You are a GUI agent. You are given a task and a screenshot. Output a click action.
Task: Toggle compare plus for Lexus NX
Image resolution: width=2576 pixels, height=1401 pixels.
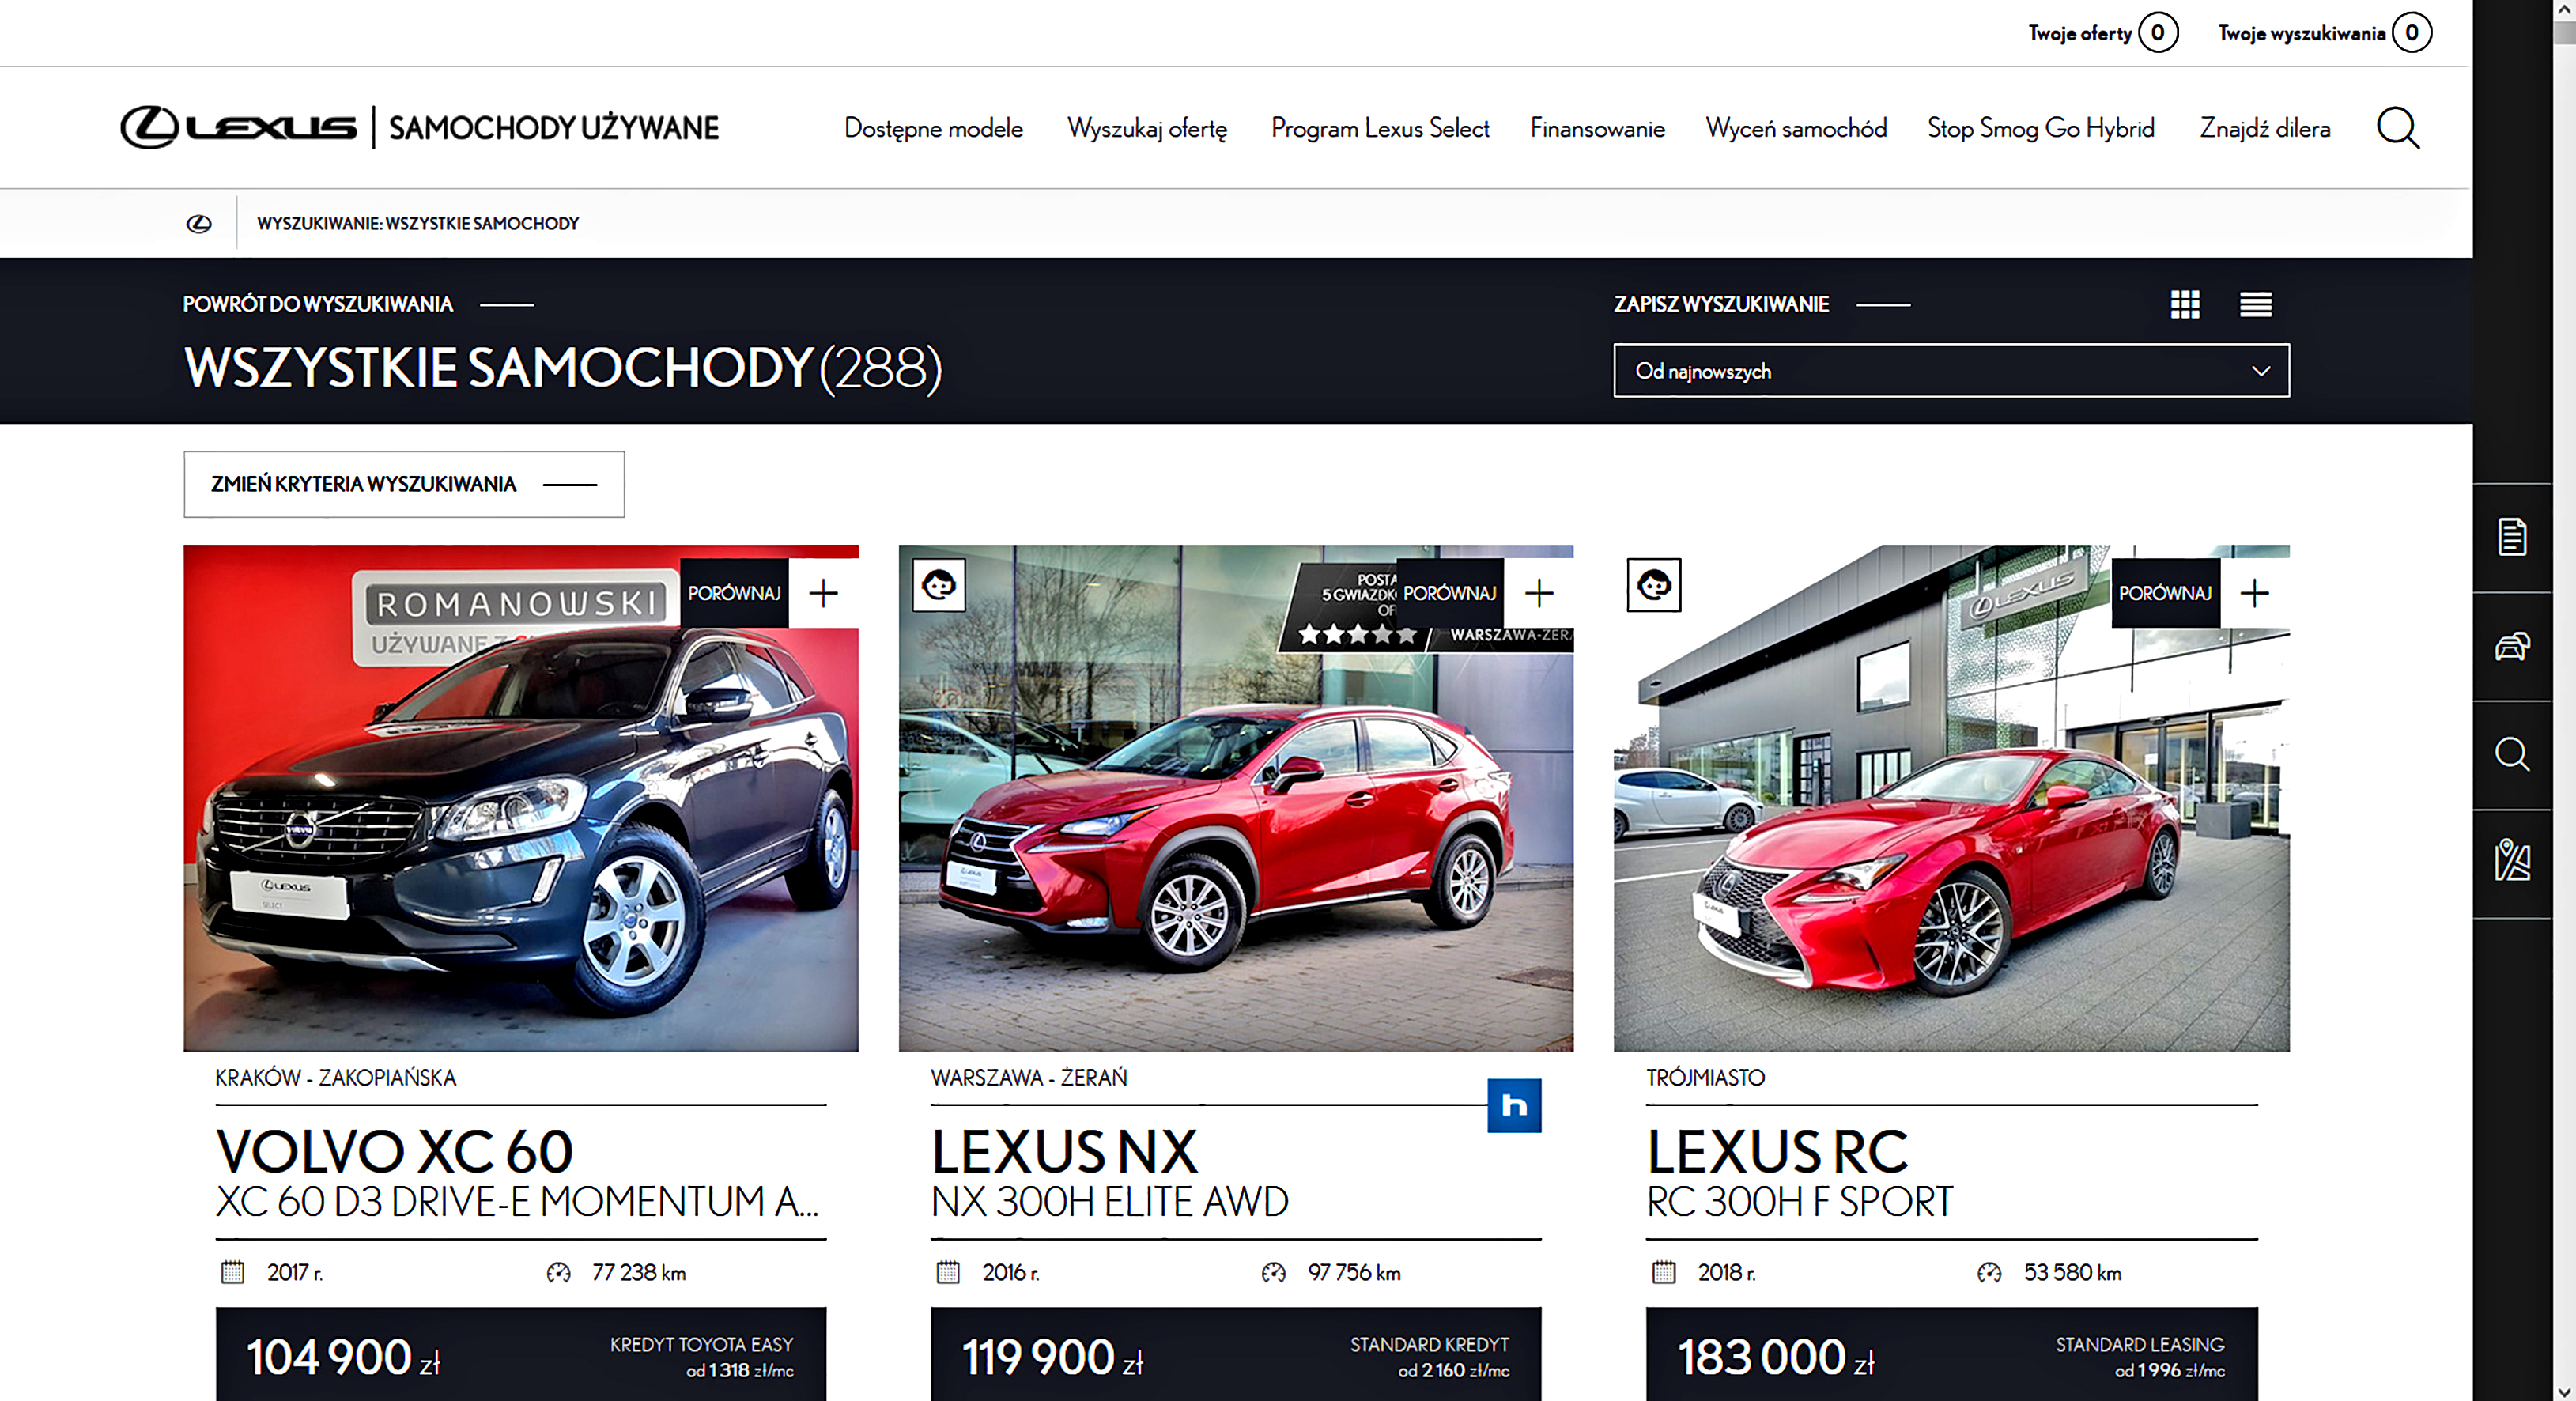coord(1538,593)
